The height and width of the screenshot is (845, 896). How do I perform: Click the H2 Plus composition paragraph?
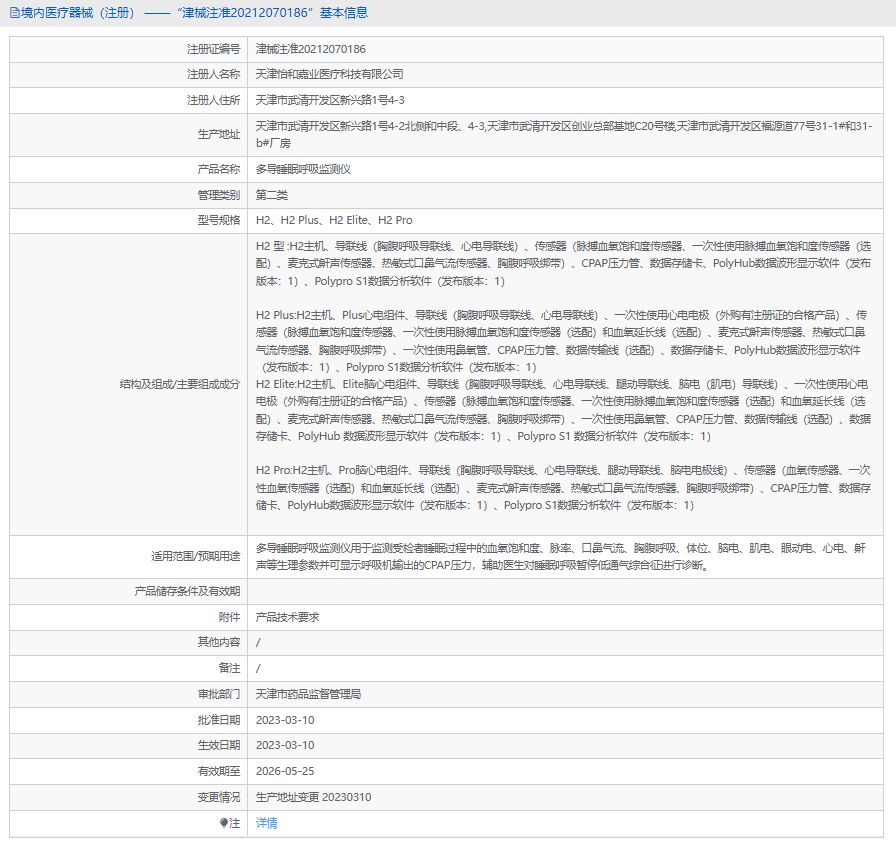tap(562, 341)
